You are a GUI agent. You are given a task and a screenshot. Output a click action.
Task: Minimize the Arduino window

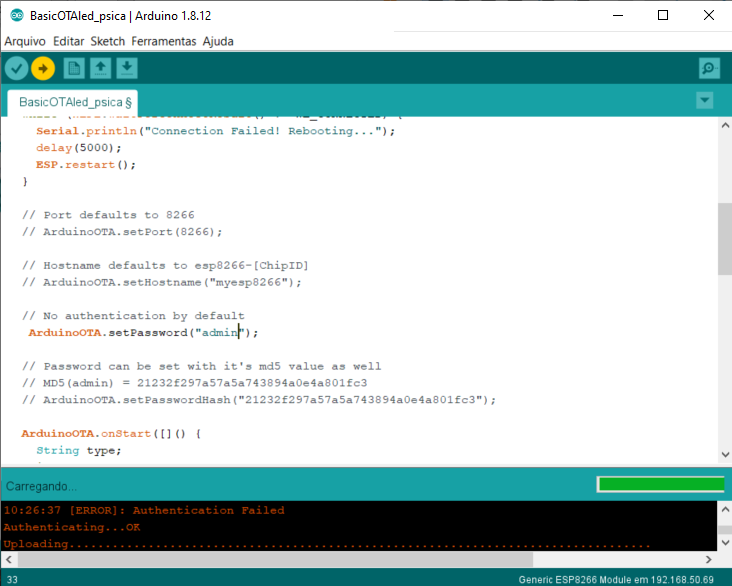coord(618,15)
